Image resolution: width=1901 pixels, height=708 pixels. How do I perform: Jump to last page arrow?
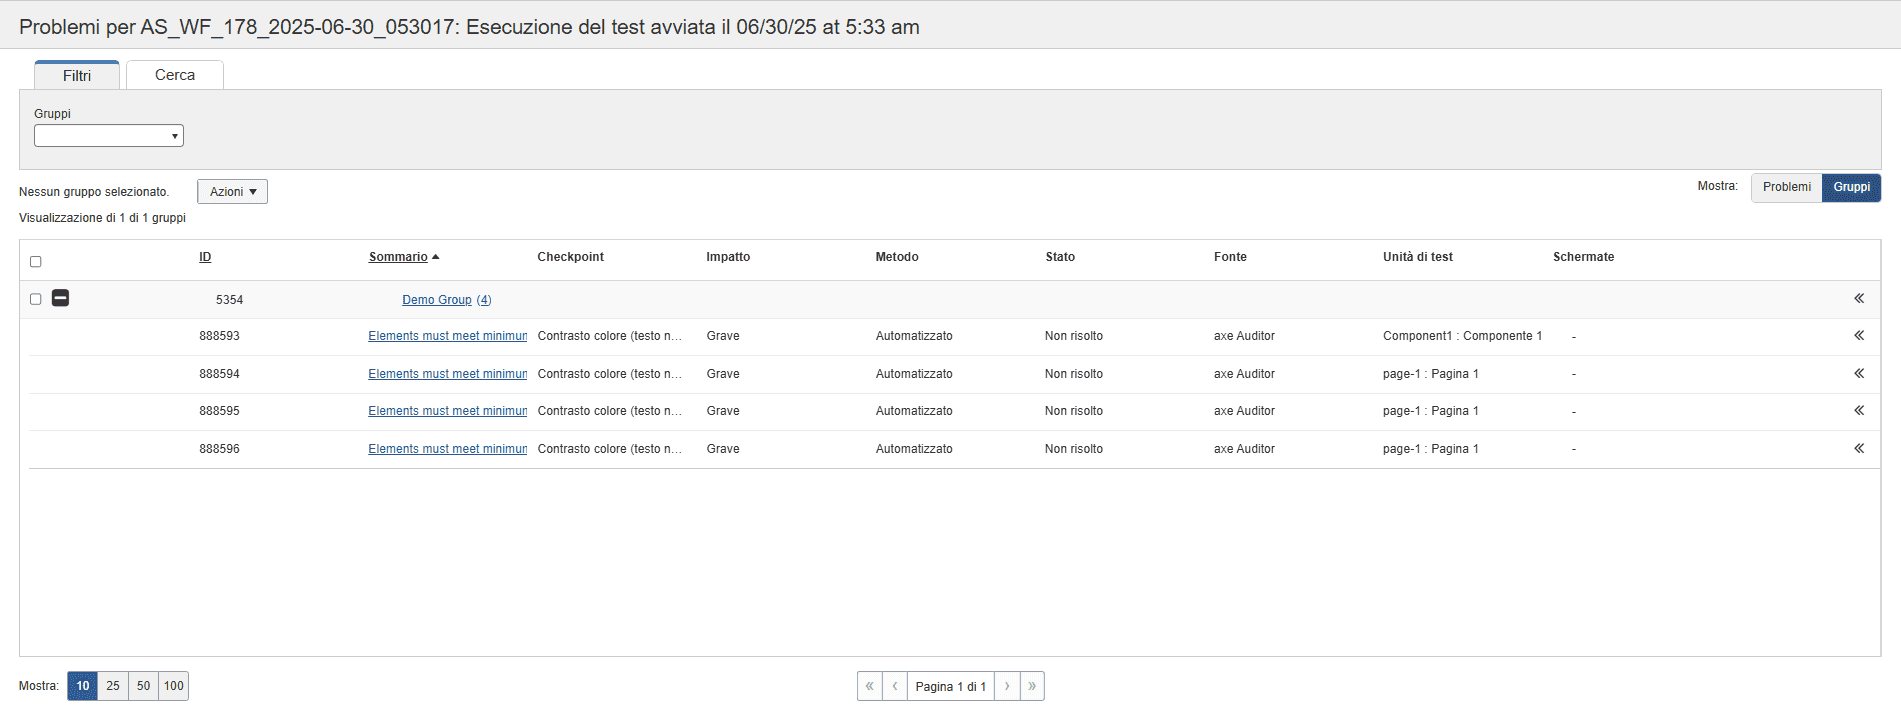click(x=1032, y=686)
